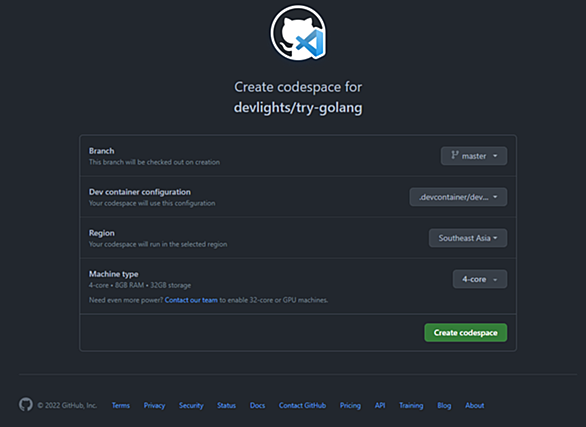Open the About footer link
The height and width of the screenshot is (427, 586).
pos(475,405)
